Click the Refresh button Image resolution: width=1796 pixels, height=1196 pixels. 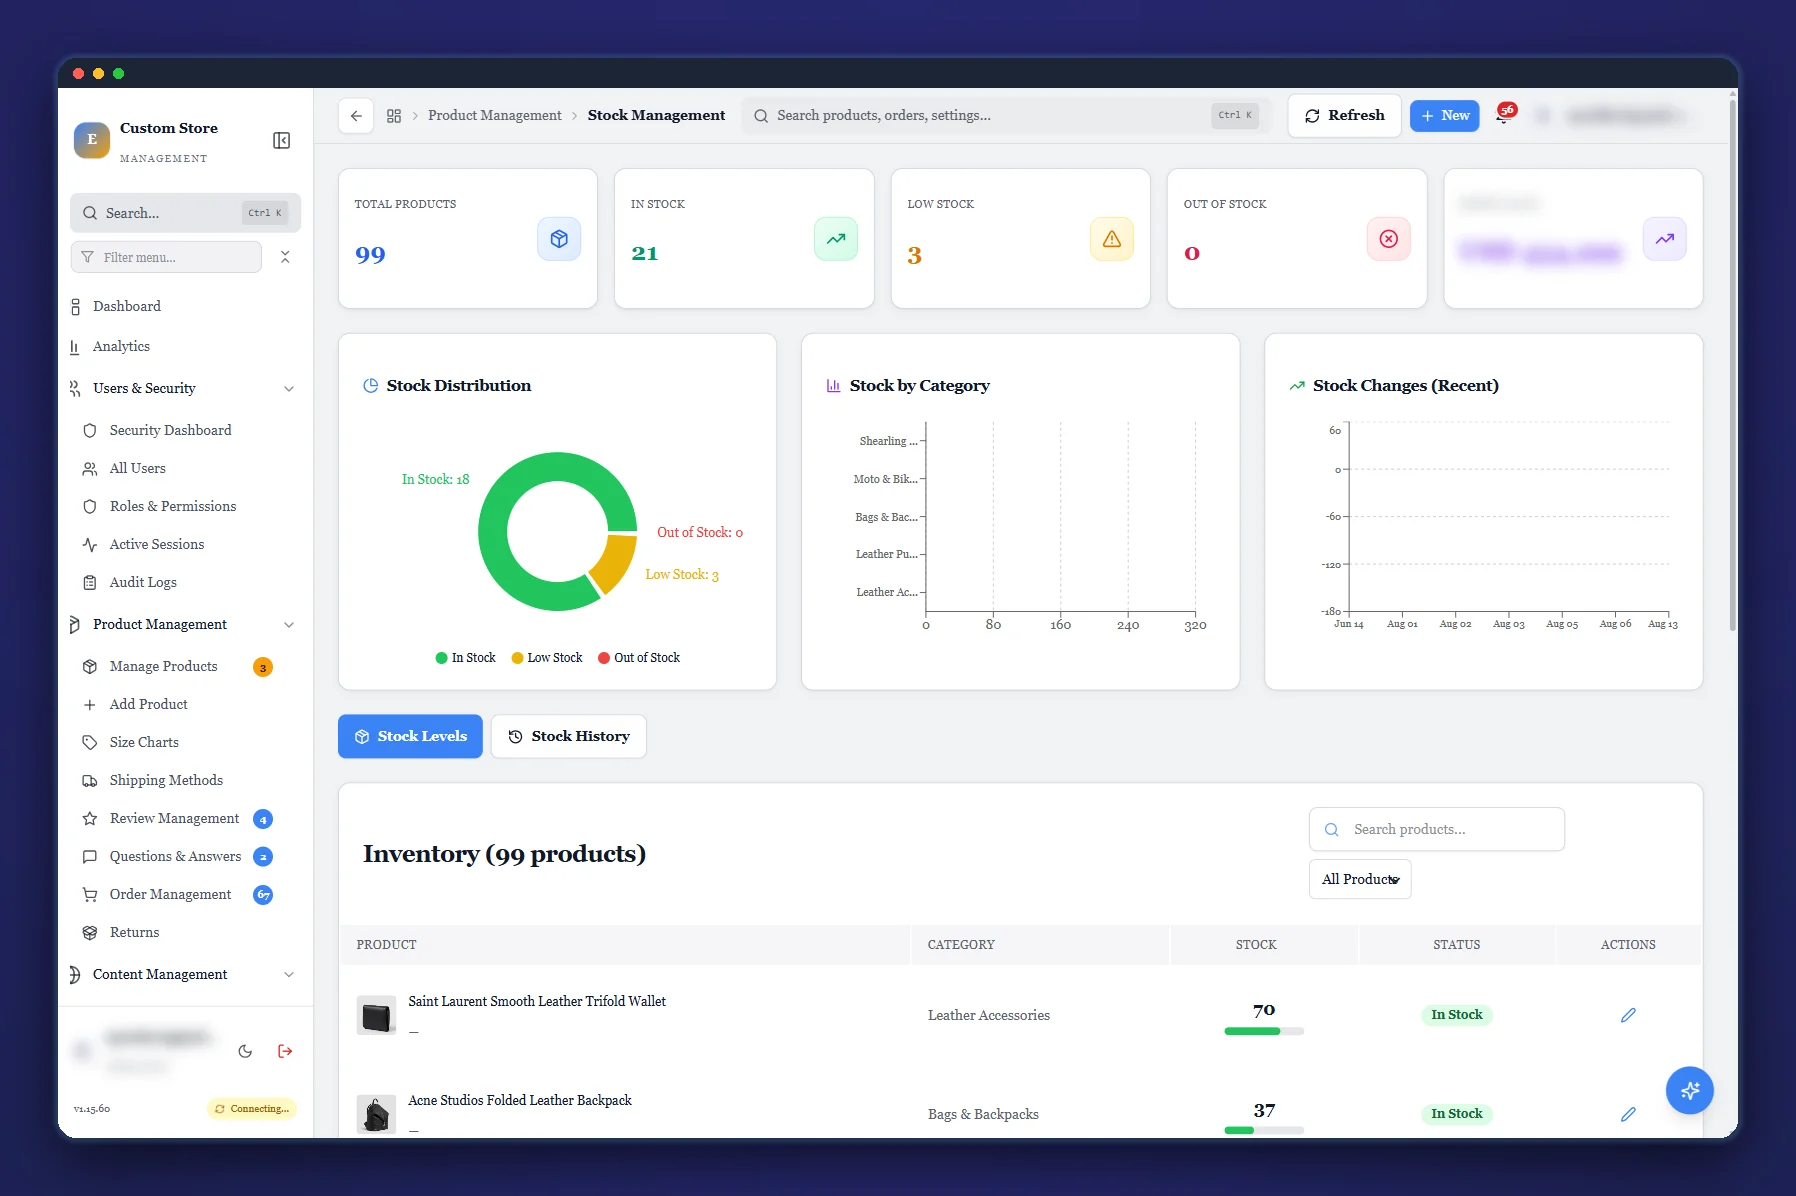1344,116
